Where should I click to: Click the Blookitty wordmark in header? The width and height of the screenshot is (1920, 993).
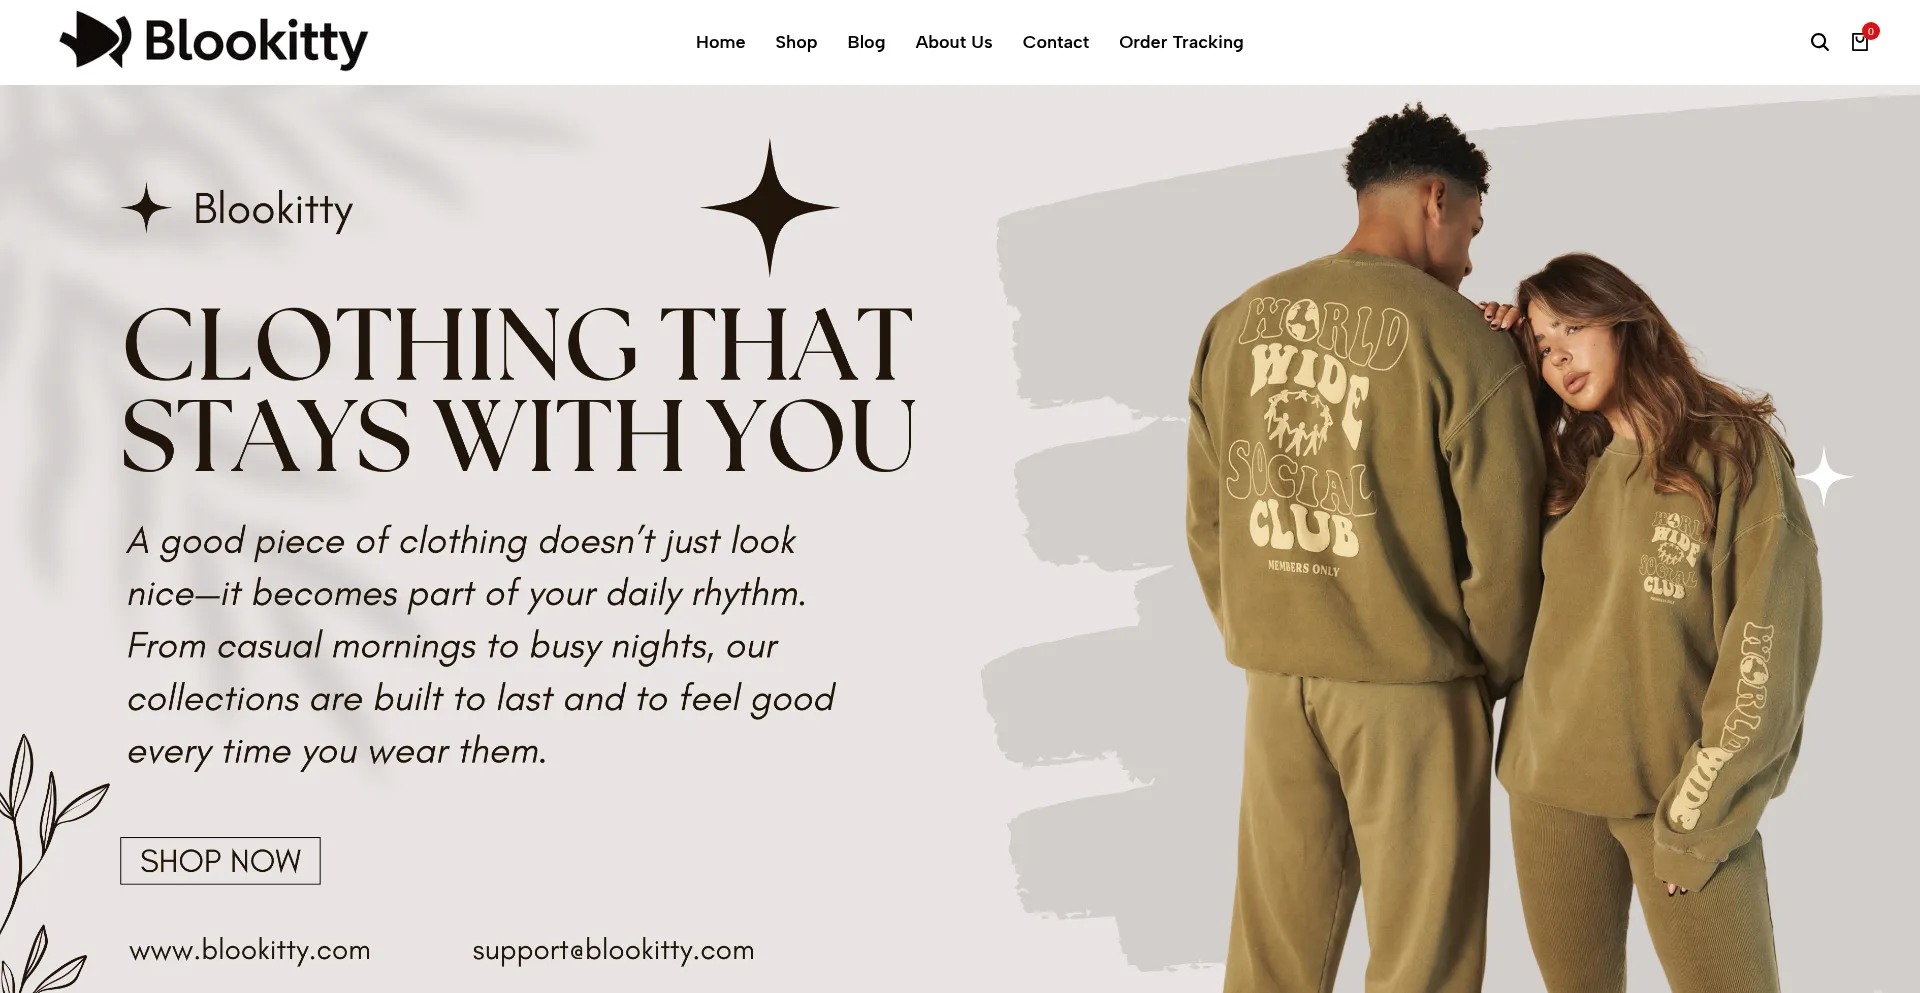pyautogui.click(x=256, y=42)
